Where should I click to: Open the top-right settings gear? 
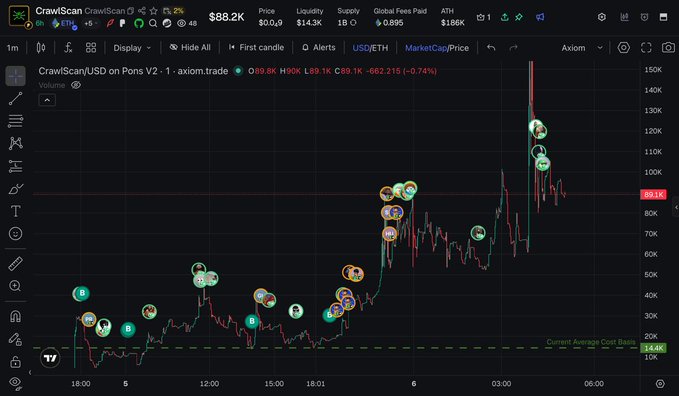click(601, 17)
